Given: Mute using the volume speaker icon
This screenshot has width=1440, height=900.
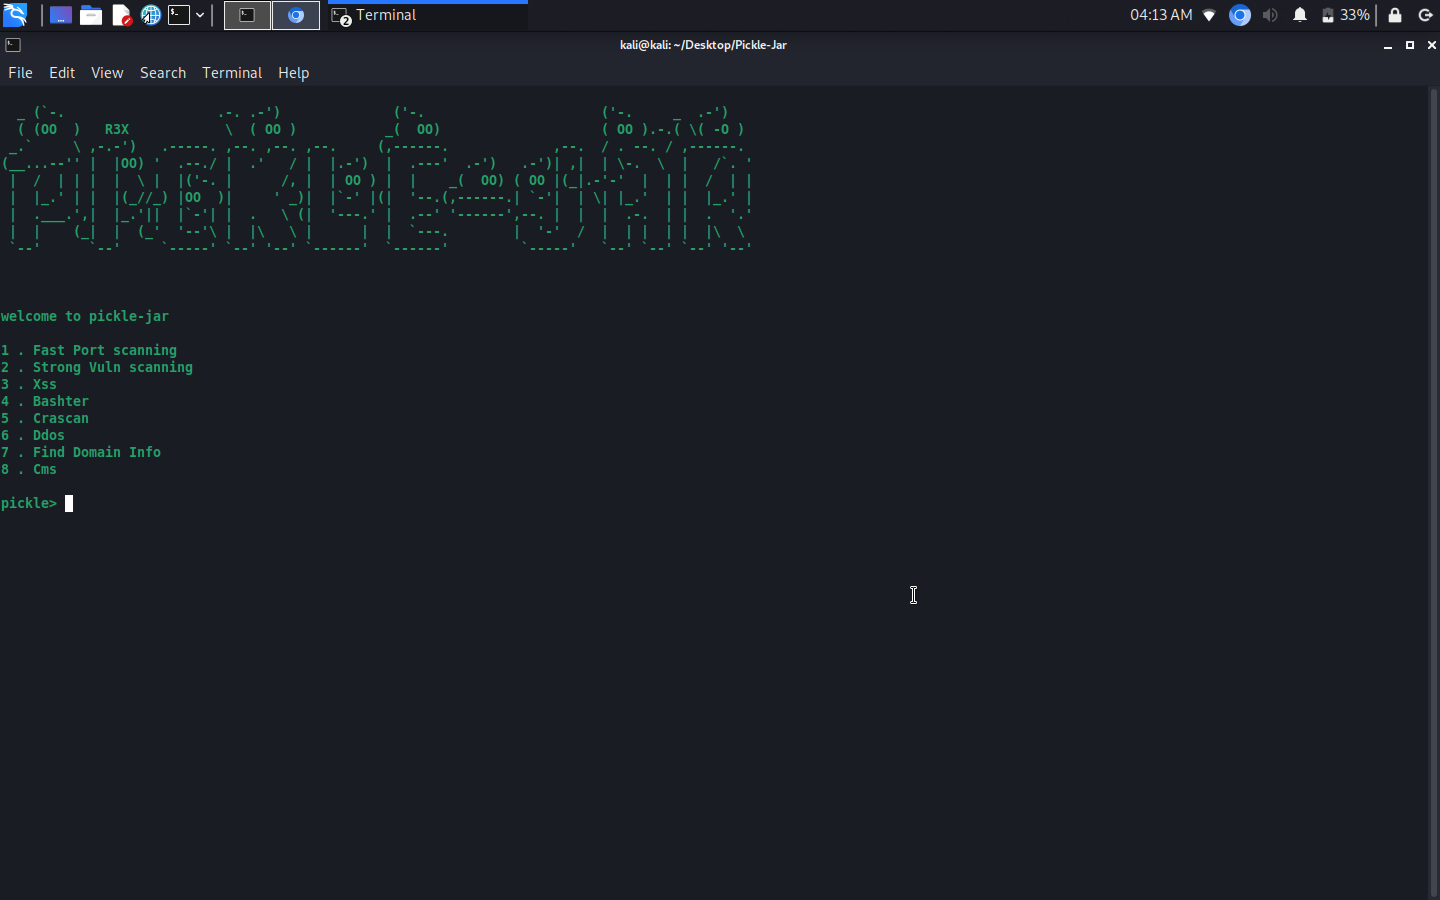Looking at the screenshot, I should [x=1270, y=15].
